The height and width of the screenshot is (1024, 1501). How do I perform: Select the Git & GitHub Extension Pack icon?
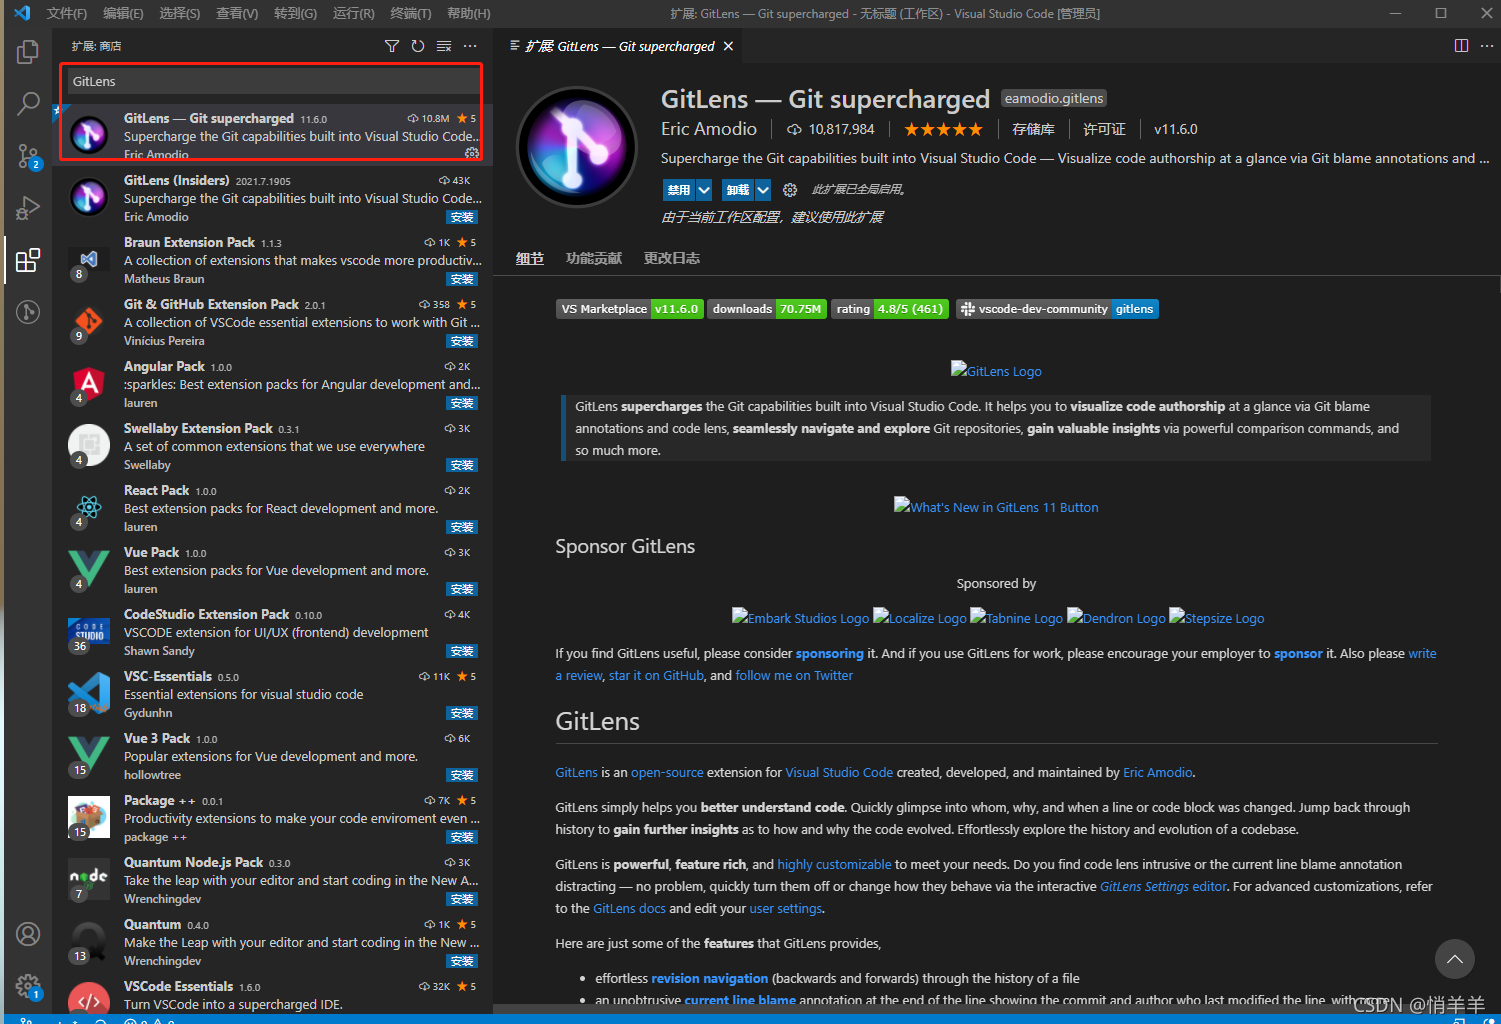pos(89,322)
